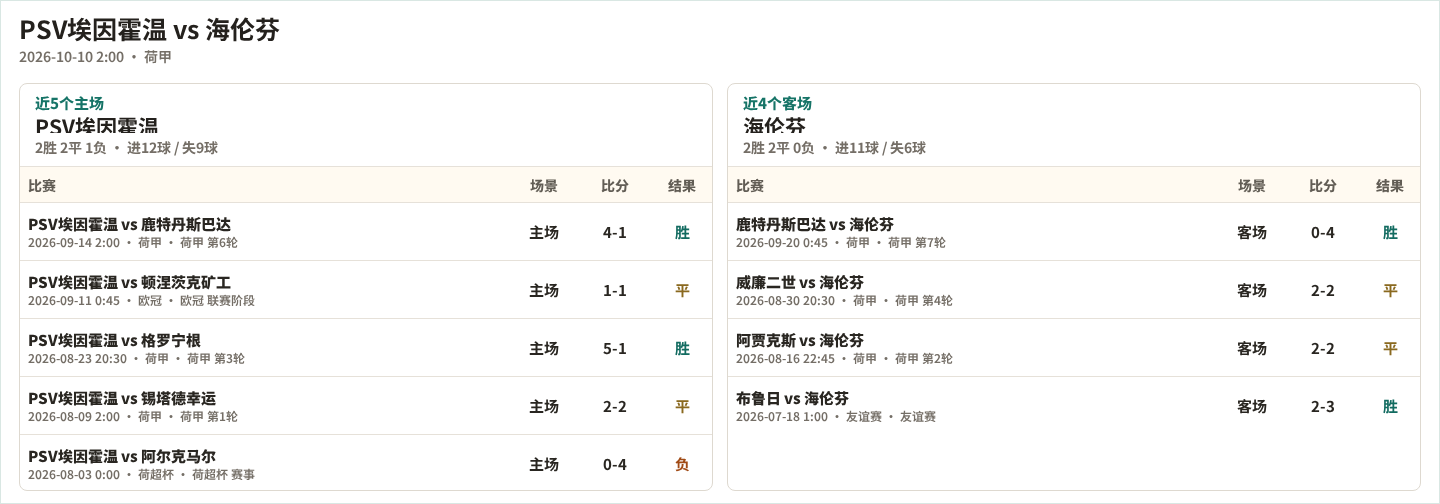Click the 场景 column header in the away table
Image resolution: width=1440 pixels, height=504 pixels.
tap(1252, 186)
